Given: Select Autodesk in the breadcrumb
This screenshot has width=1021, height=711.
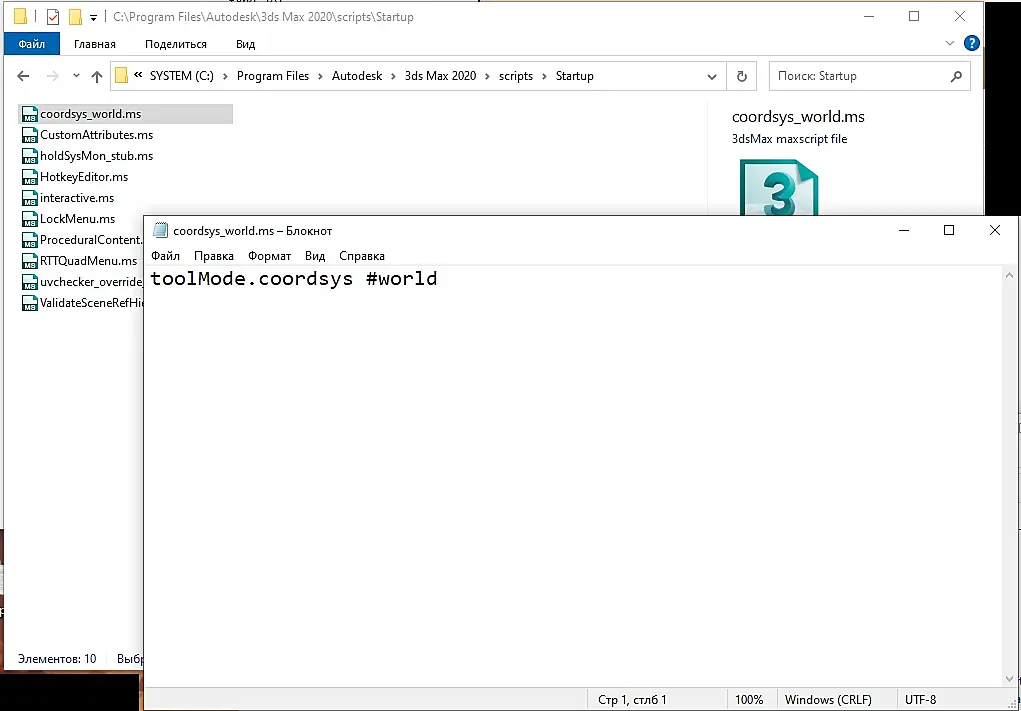Looking at the screenshot, I should (357, 76).
